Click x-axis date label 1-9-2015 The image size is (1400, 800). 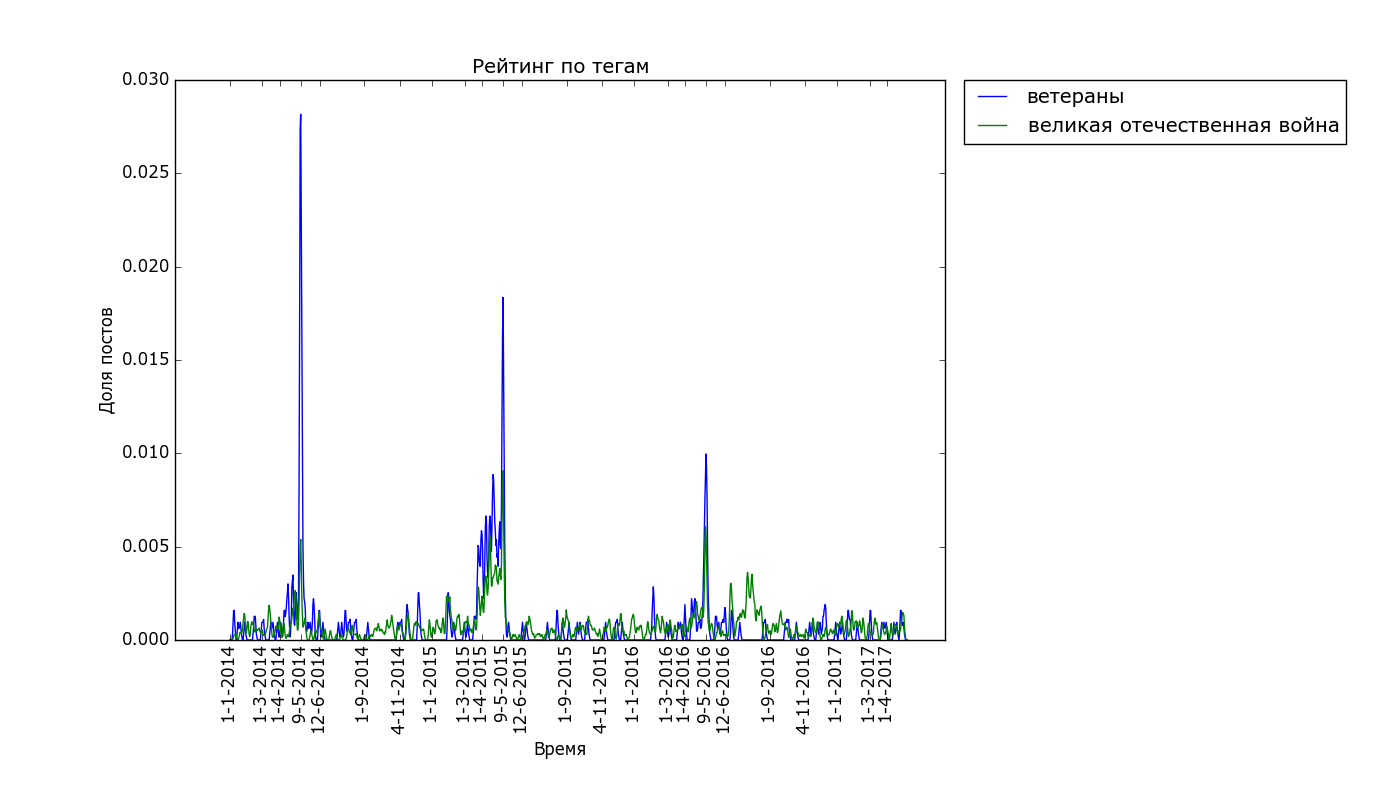click(565, 685)
